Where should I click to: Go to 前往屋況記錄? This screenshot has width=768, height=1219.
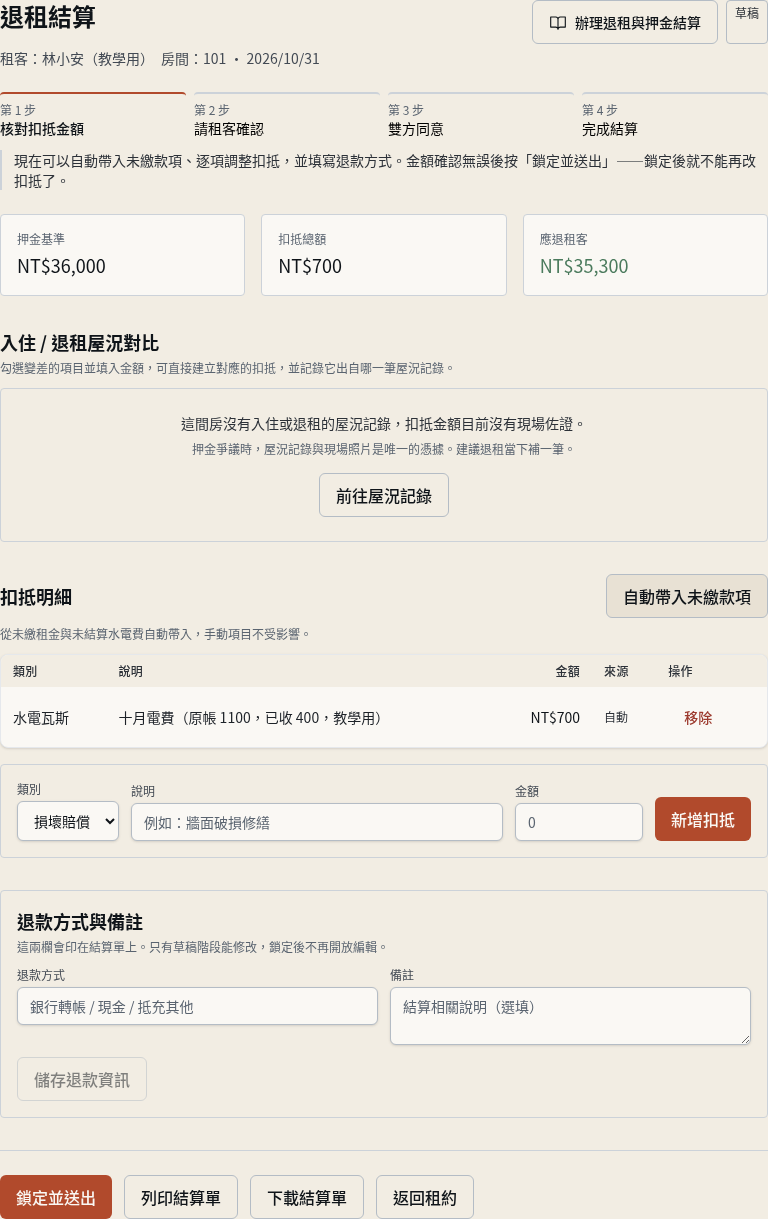point(384,495)
